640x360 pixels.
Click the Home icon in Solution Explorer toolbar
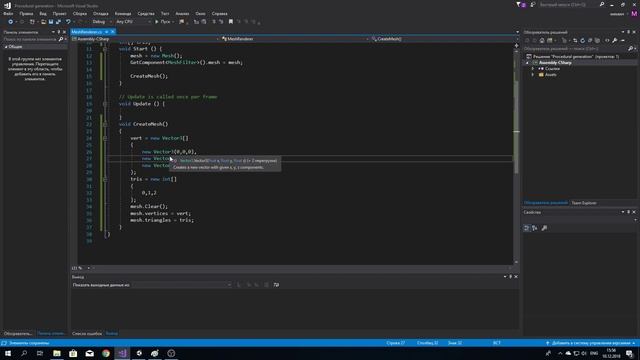click(x=542, y=40)
